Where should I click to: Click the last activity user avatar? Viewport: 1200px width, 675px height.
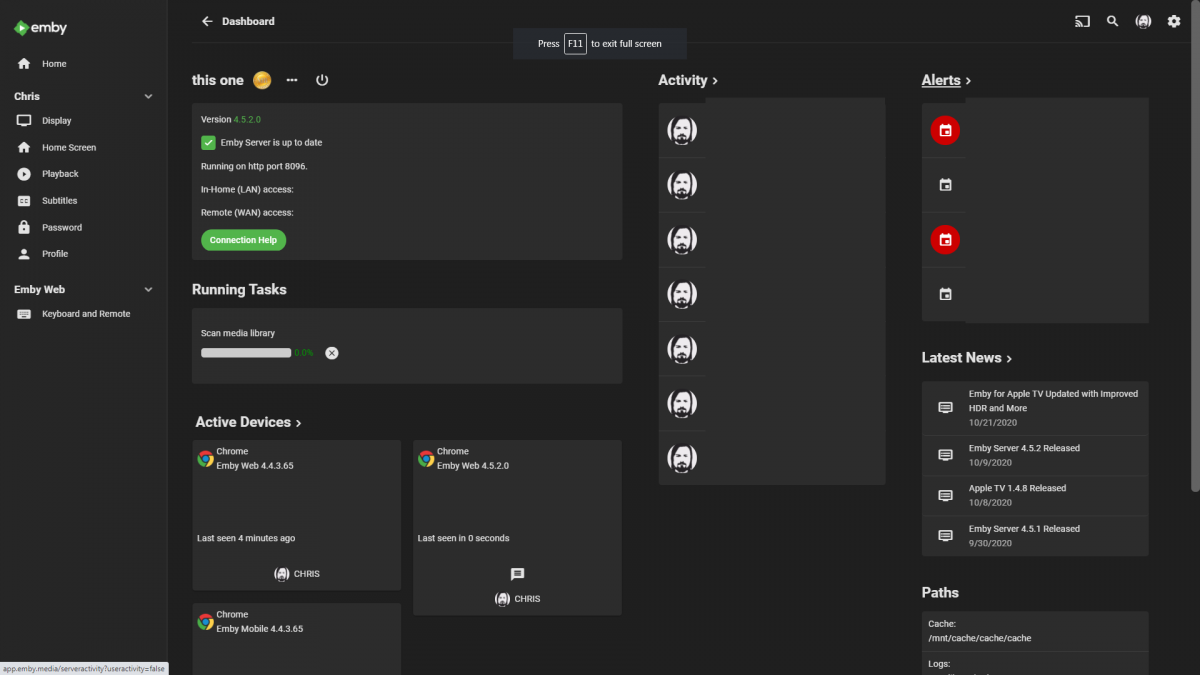tap(682, 459)
